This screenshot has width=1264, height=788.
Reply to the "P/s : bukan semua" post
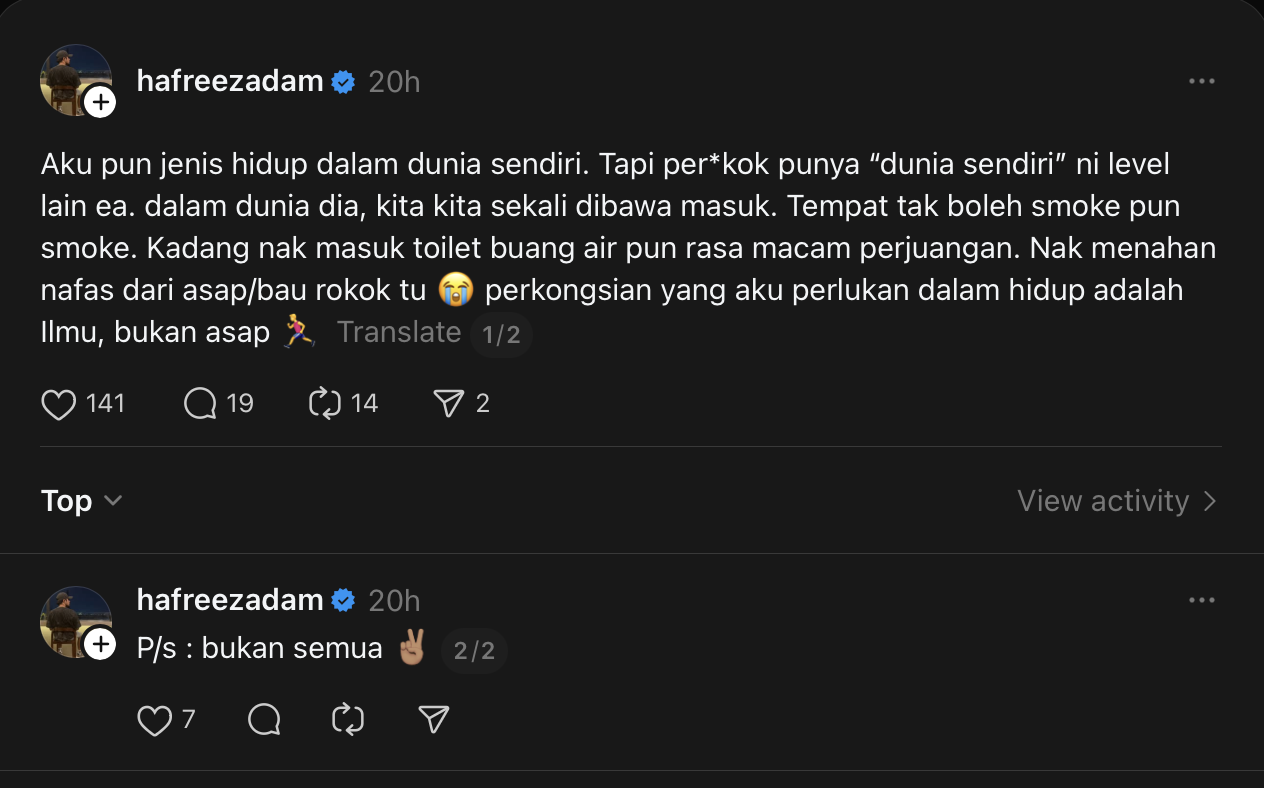pyautogui.click(x=264, y=720)
